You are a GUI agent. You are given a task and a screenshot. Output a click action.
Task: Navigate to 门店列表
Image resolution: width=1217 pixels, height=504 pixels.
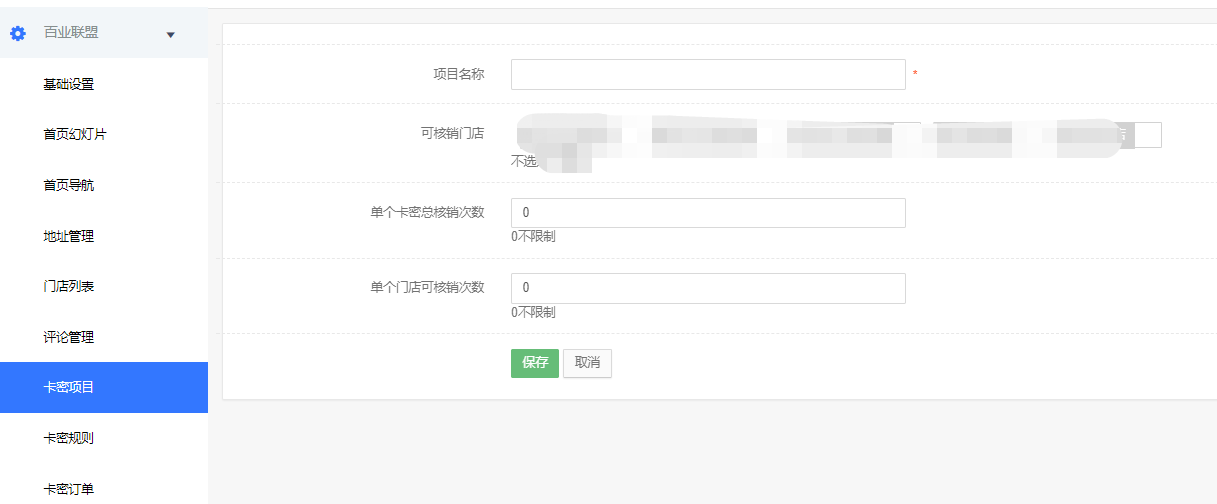click(x=68, y=286)
